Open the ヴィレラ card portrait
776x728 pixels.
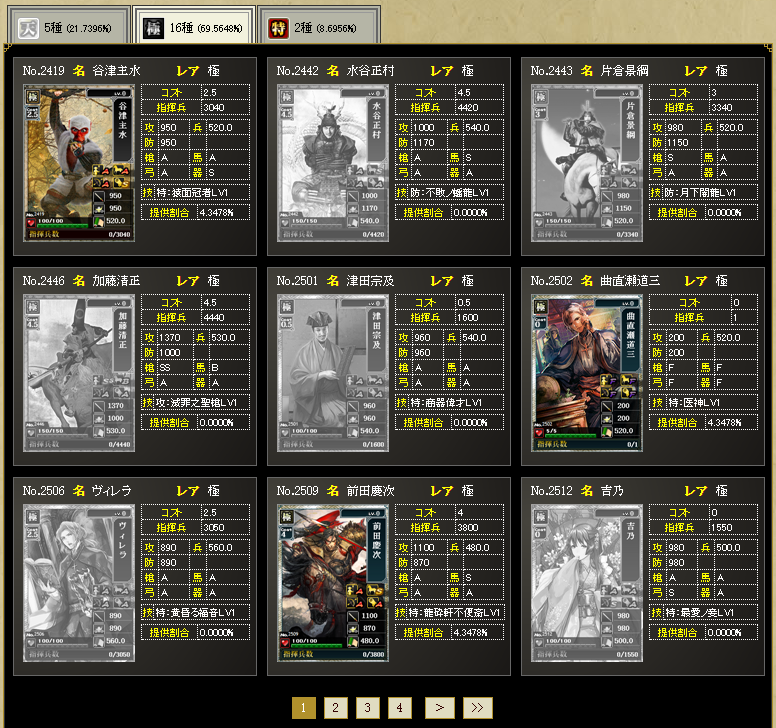(79, 583)
